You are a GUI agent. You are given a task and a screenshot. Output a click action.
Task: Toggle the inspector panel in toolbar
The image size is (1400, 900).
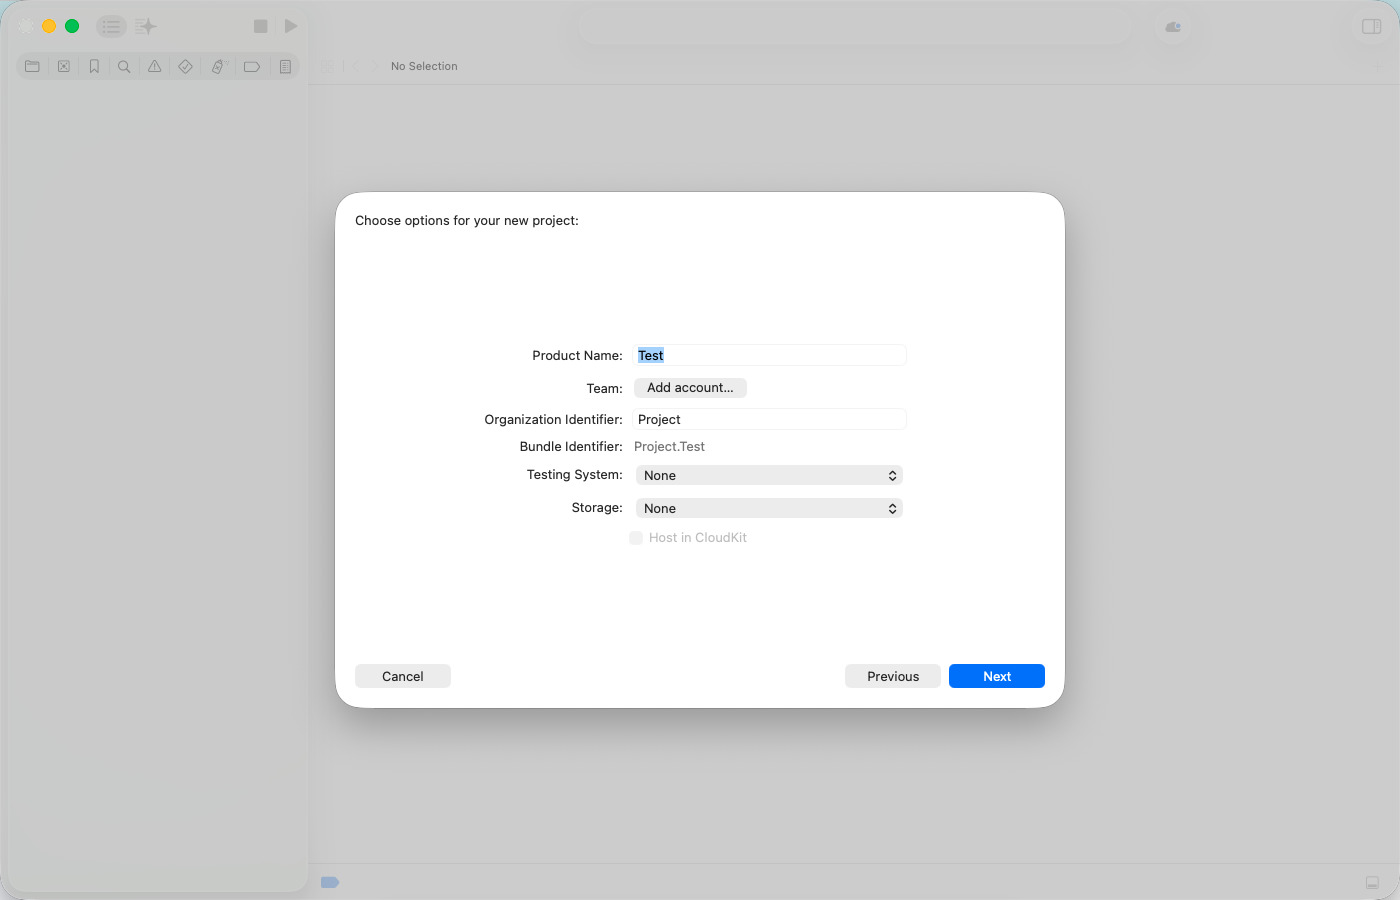coord(1371,27)
